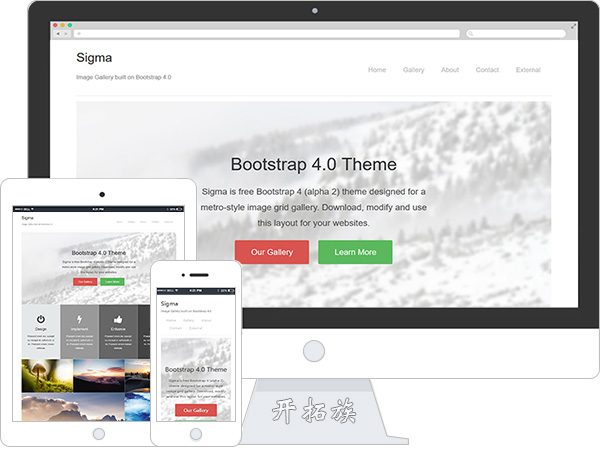
Task: Click the green Learn More button on desktop
Action: click(x=355, y=252)
